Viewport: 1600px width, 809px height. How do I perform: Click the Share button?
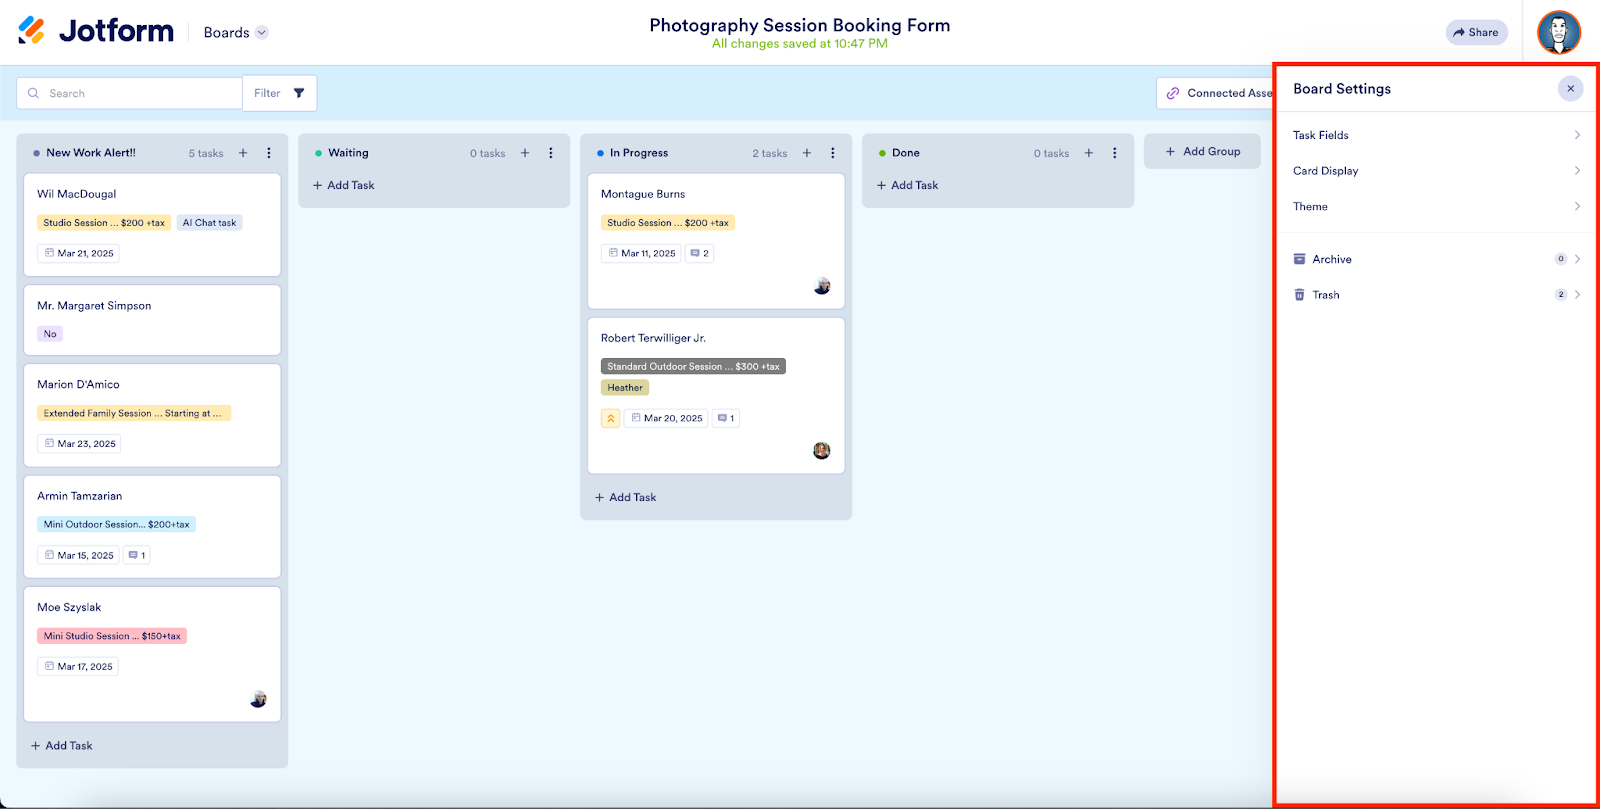[1476, 33]
